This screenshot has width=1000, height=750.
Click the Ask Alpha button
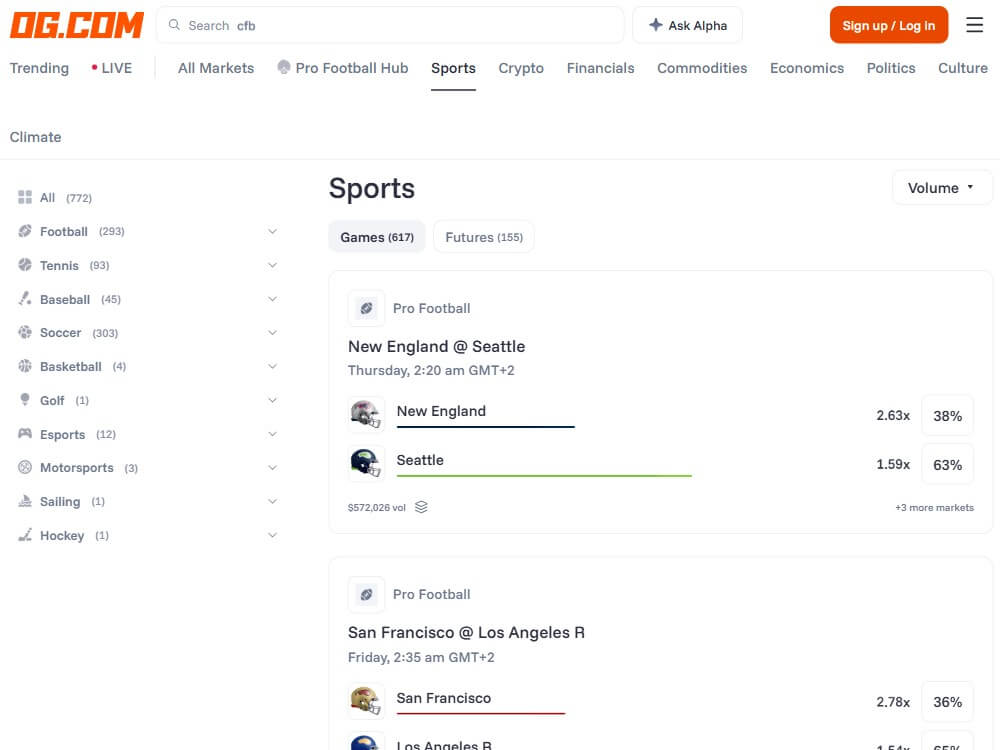coord(688,25)
